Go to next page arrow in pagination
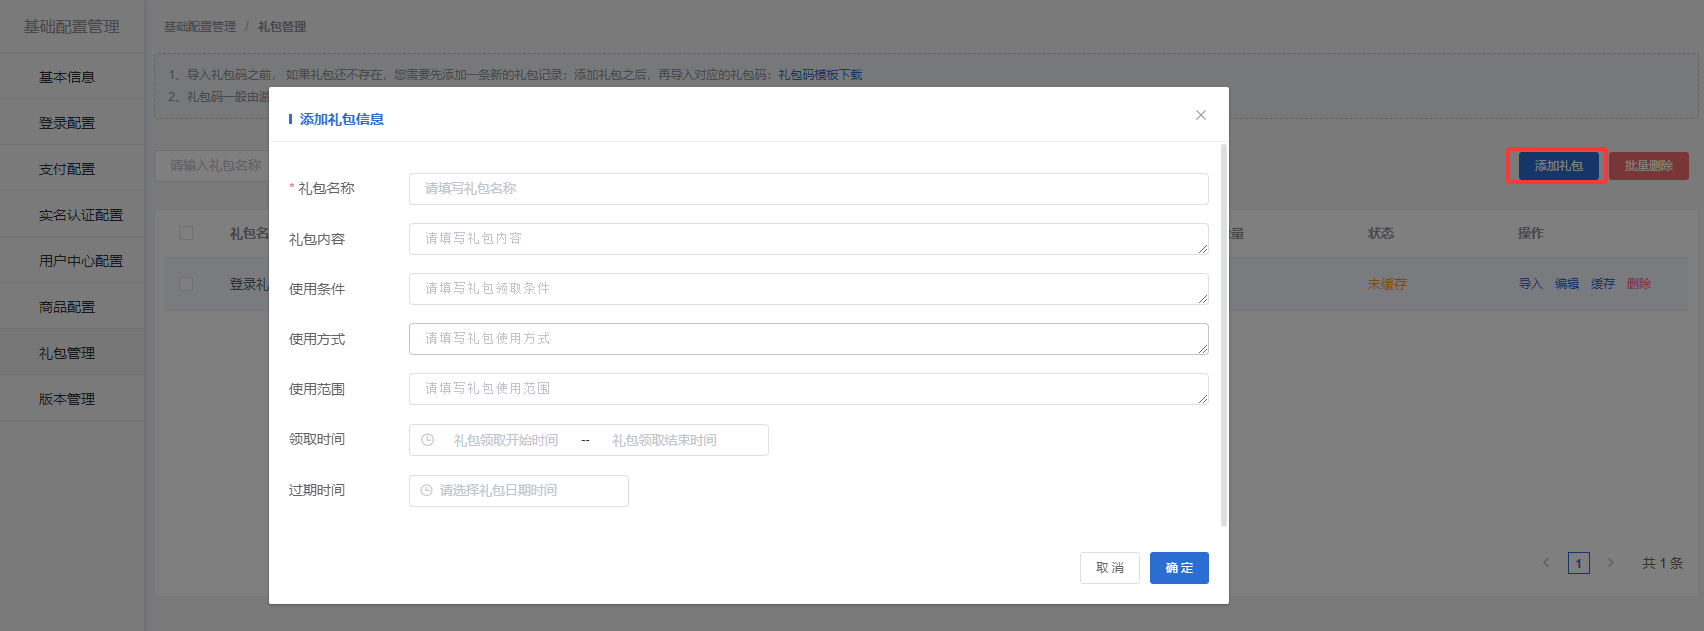This screenshot has height=631, width=1704. 1610,563
